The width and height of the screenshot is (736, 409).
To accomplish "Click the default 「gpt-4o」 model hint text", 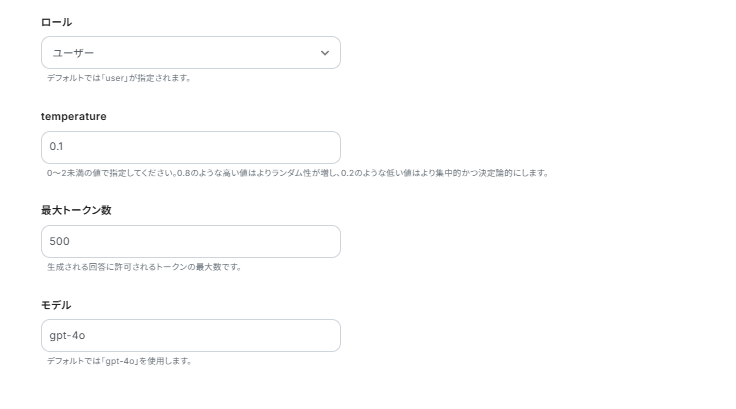I will coord(119,361).
